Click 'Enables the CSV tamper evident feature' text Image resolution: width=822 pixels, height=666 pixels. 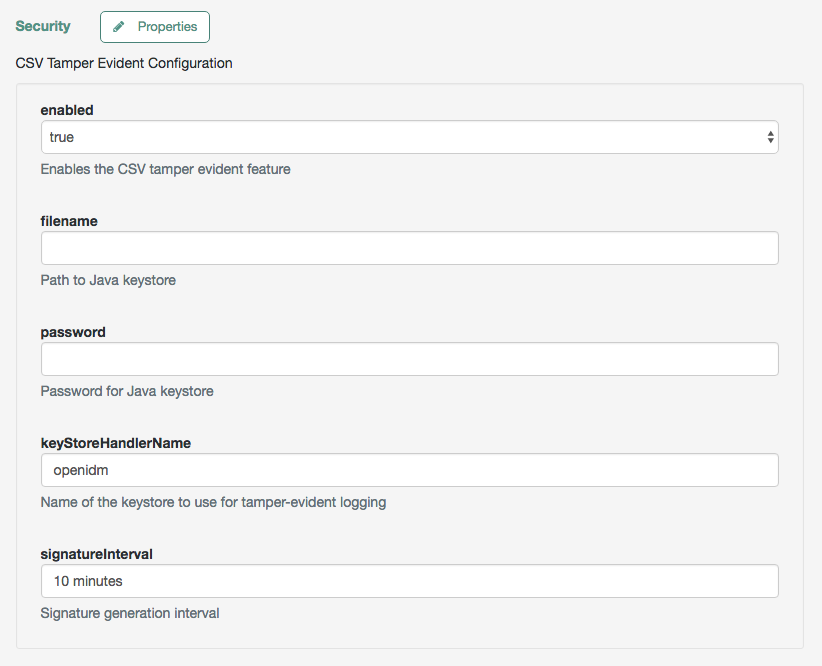[x=166, y=169]
